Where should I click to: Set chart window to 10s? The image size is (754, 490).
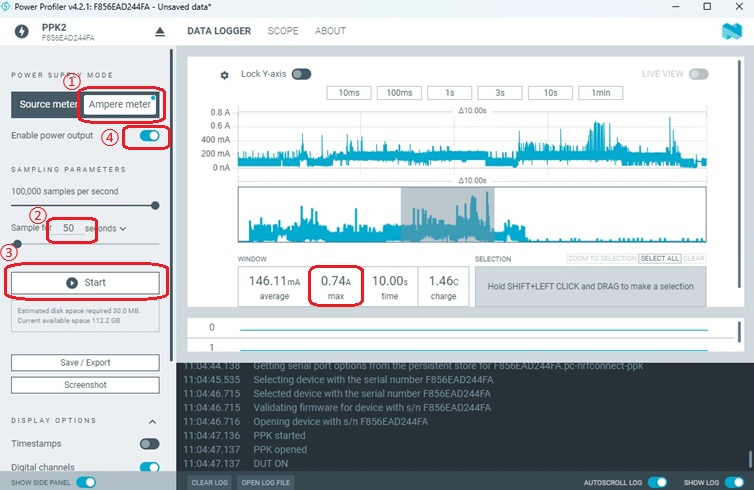pyautogui.click(x=550, y=93)
